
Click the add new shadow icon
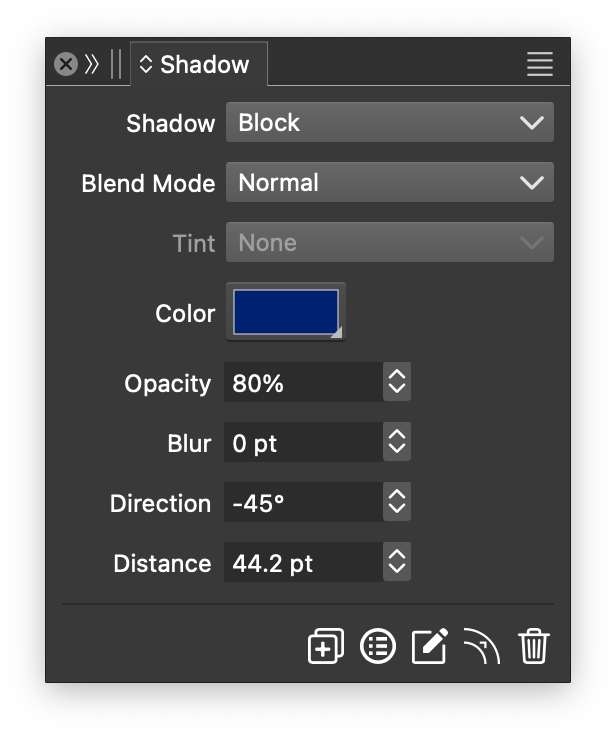click(326, 646)
